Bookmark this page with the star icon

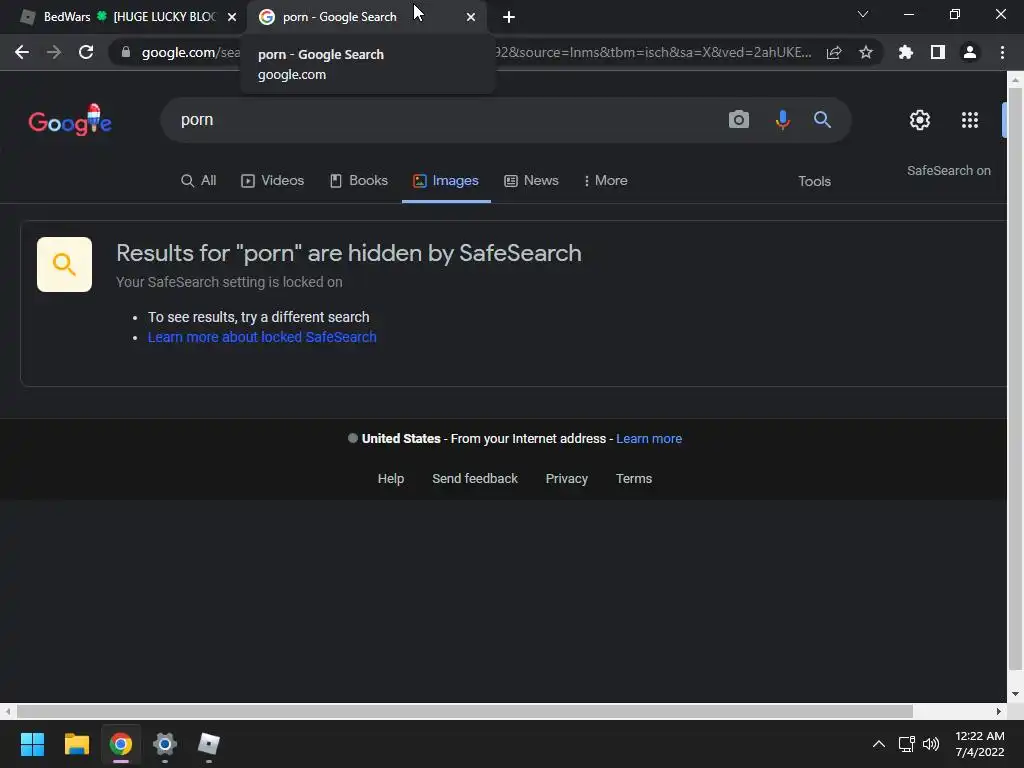coord(866,52)
